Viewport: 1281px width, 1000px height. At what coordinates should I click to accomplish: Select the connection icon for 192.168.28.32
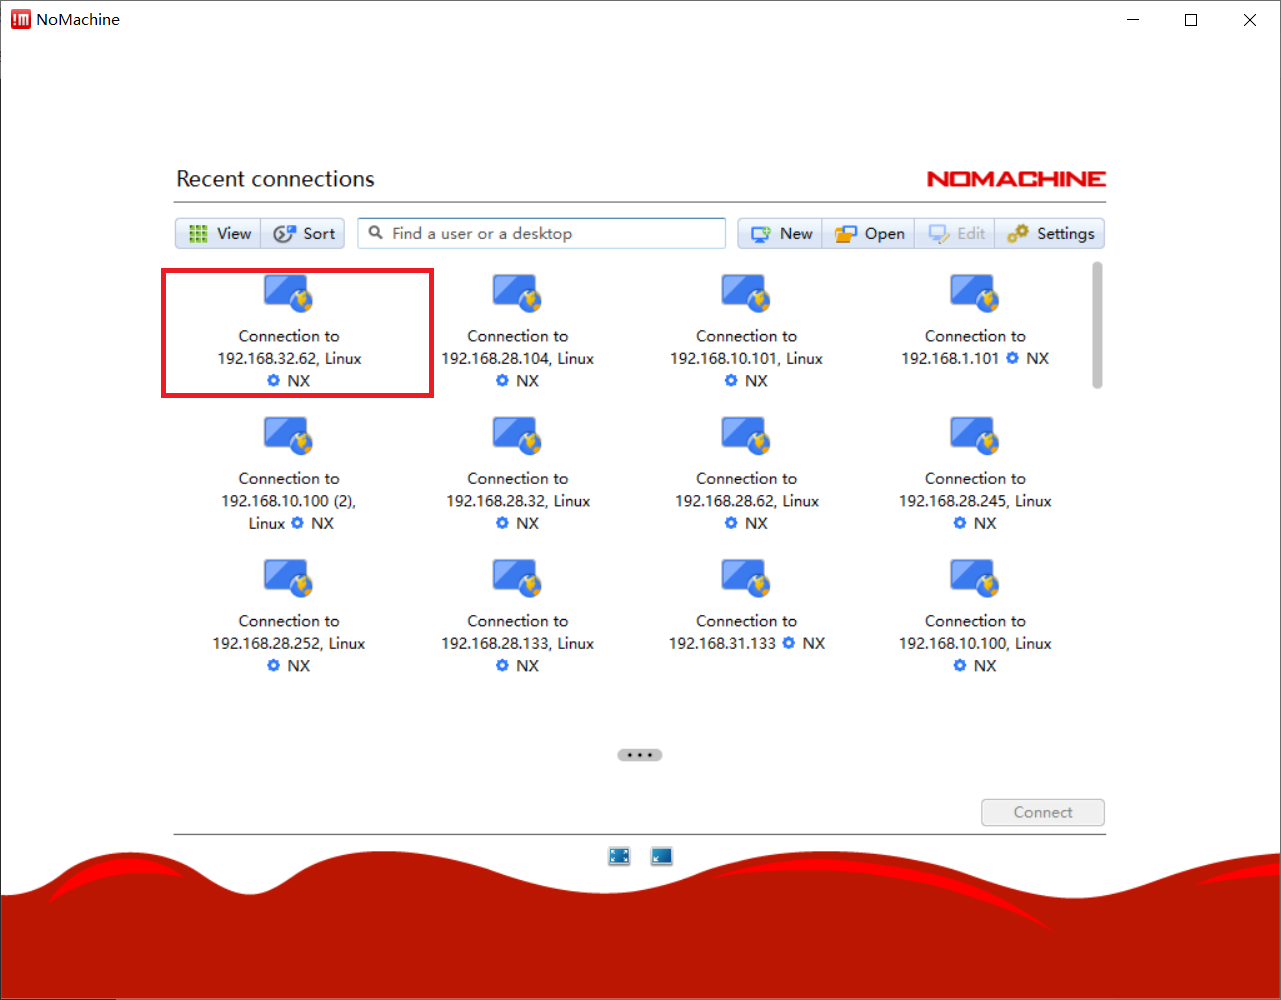[x=518, y=435]
